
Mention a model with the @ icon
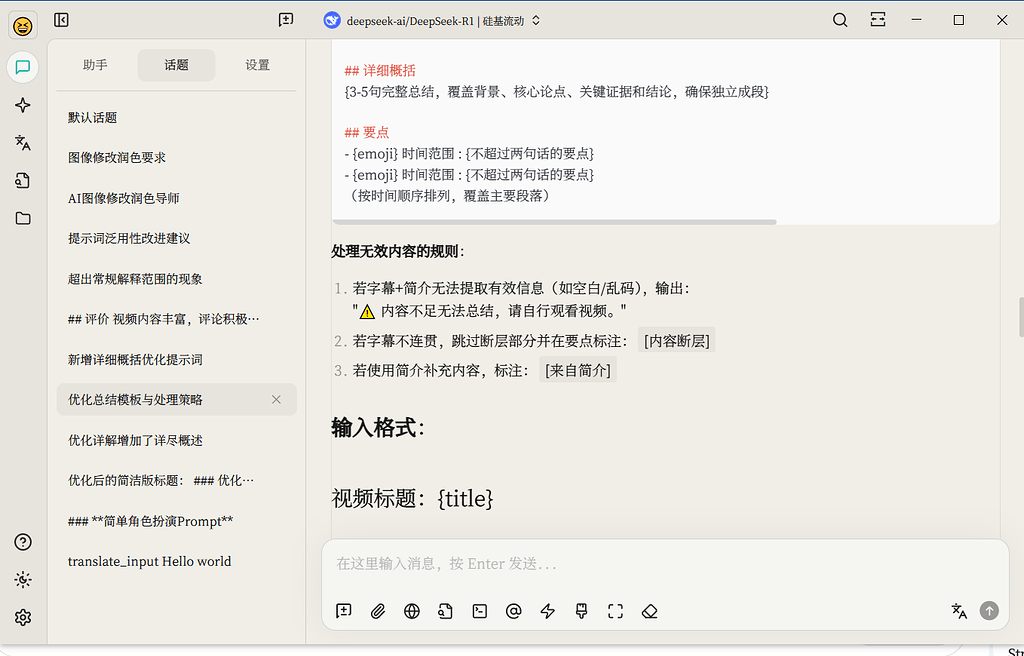tap(513, 611)
